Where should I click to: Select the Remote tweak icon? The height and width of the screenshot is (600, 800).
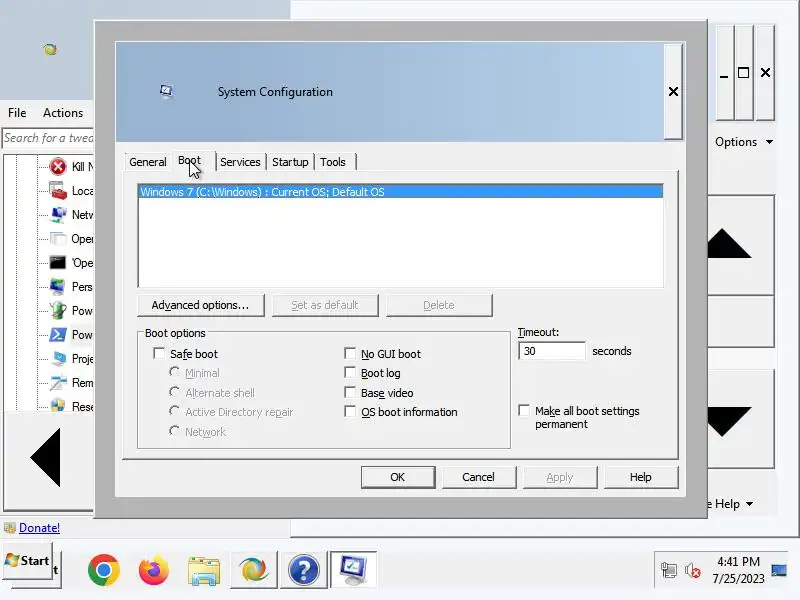58,382
